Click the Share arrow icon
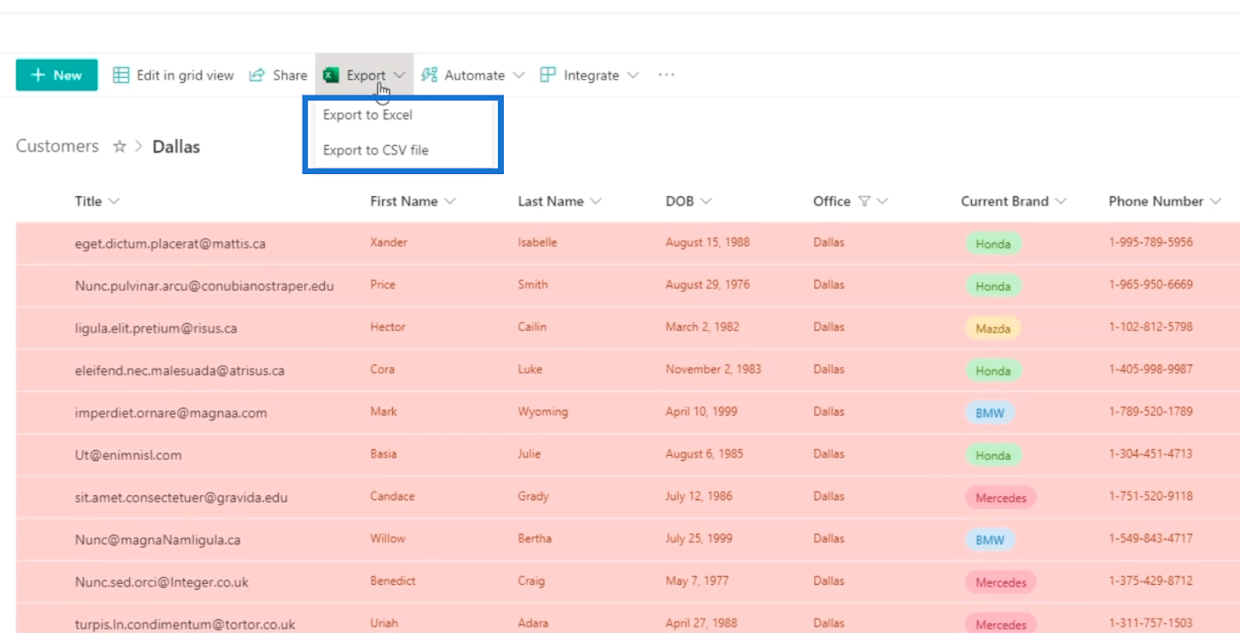 point(257,75)
